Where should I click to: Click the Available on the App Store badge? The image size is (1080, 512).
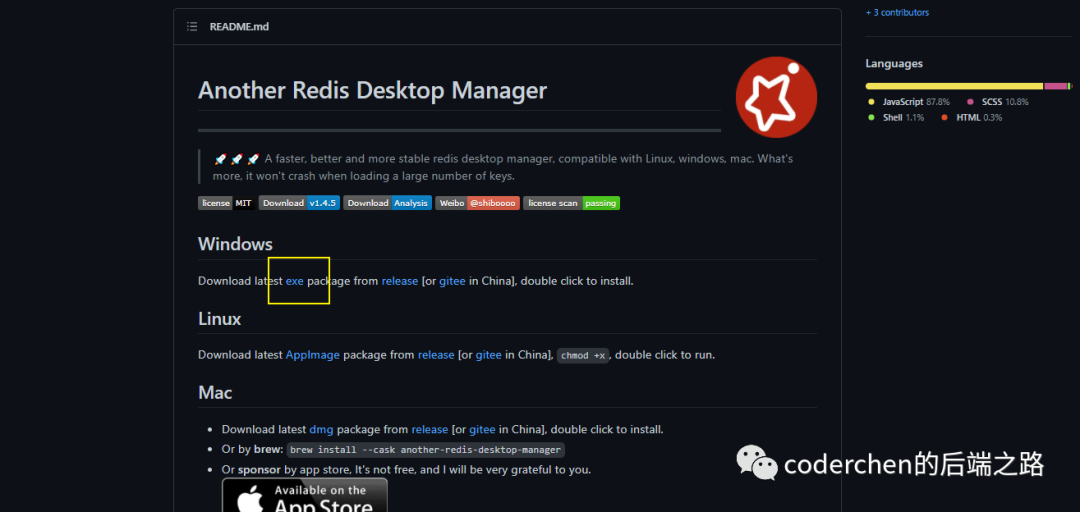point(304,495)
